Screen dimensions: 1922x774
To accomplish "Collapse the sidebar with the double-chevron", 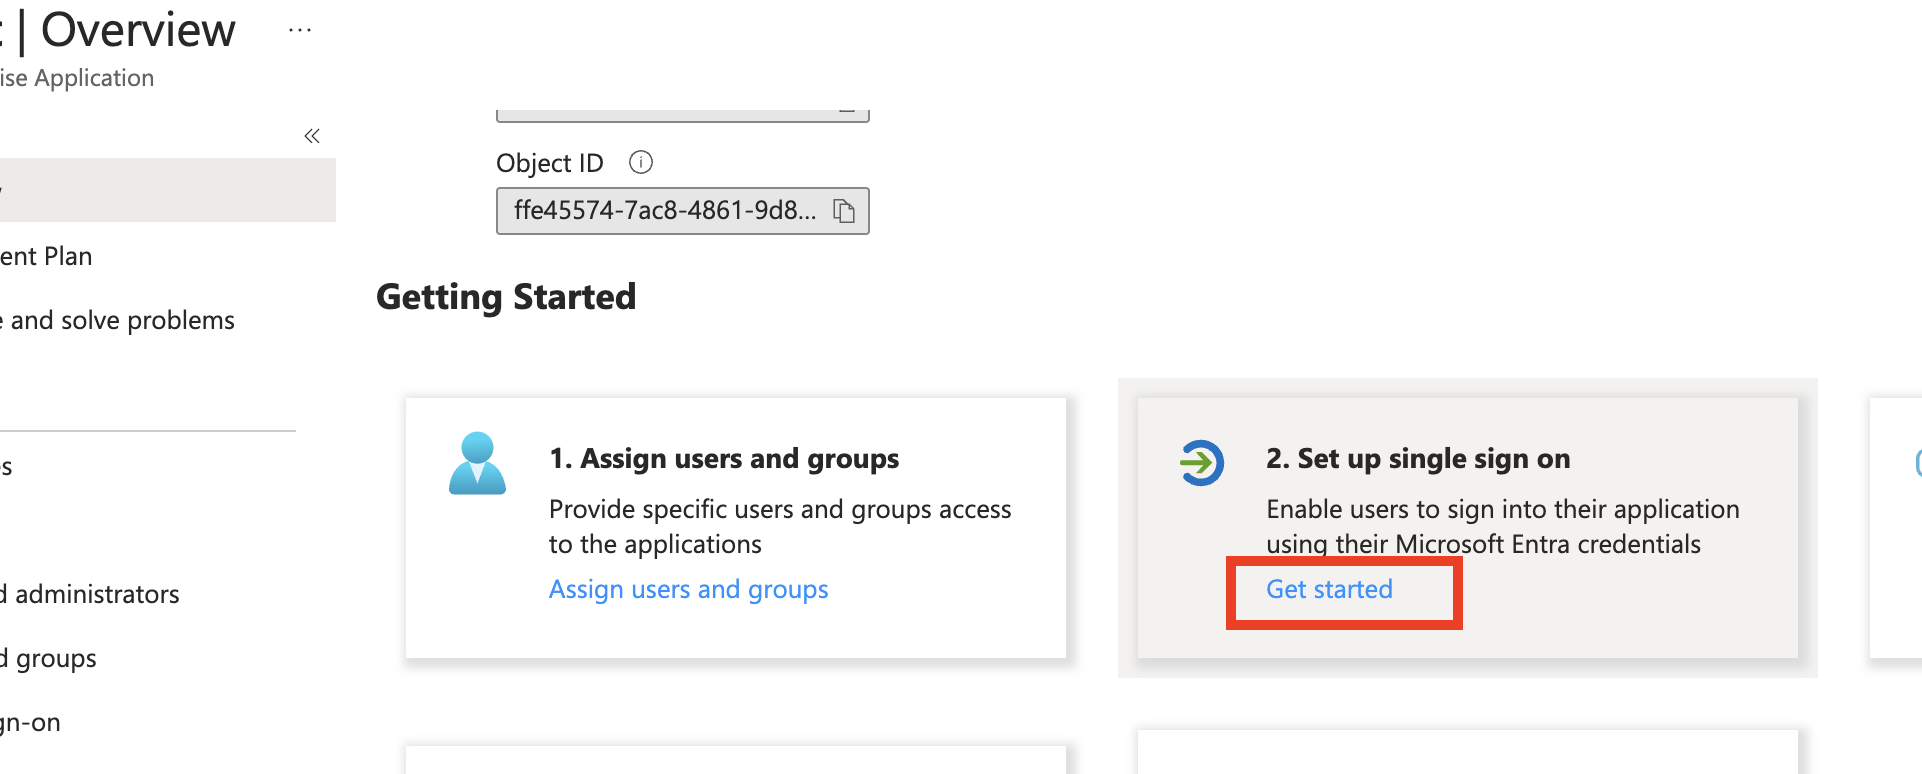I will (x=312, y=136).
